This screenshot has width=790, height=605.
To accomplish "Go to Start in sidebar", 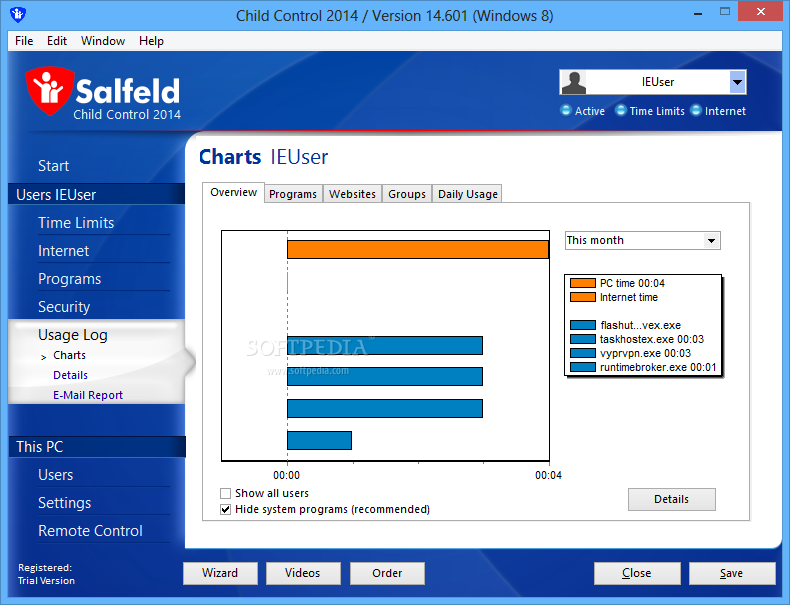I will [53, 166].
